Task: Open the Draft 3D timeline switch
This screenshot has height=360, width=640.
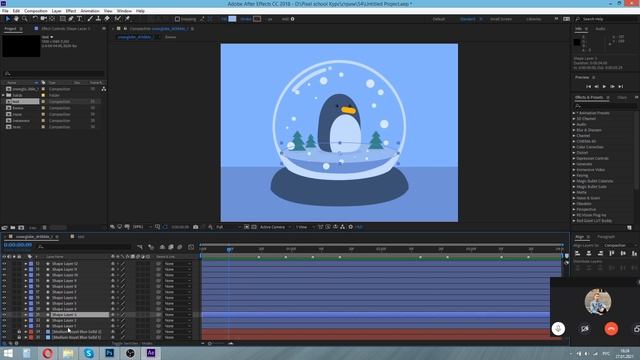Action: [151, 247]
